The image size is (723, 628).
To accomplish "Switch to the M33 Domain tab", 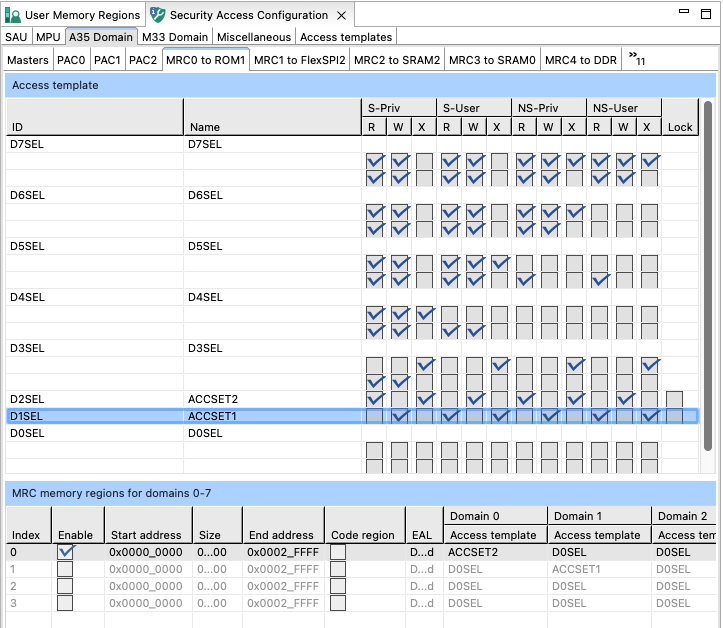I will pos(174,37).
